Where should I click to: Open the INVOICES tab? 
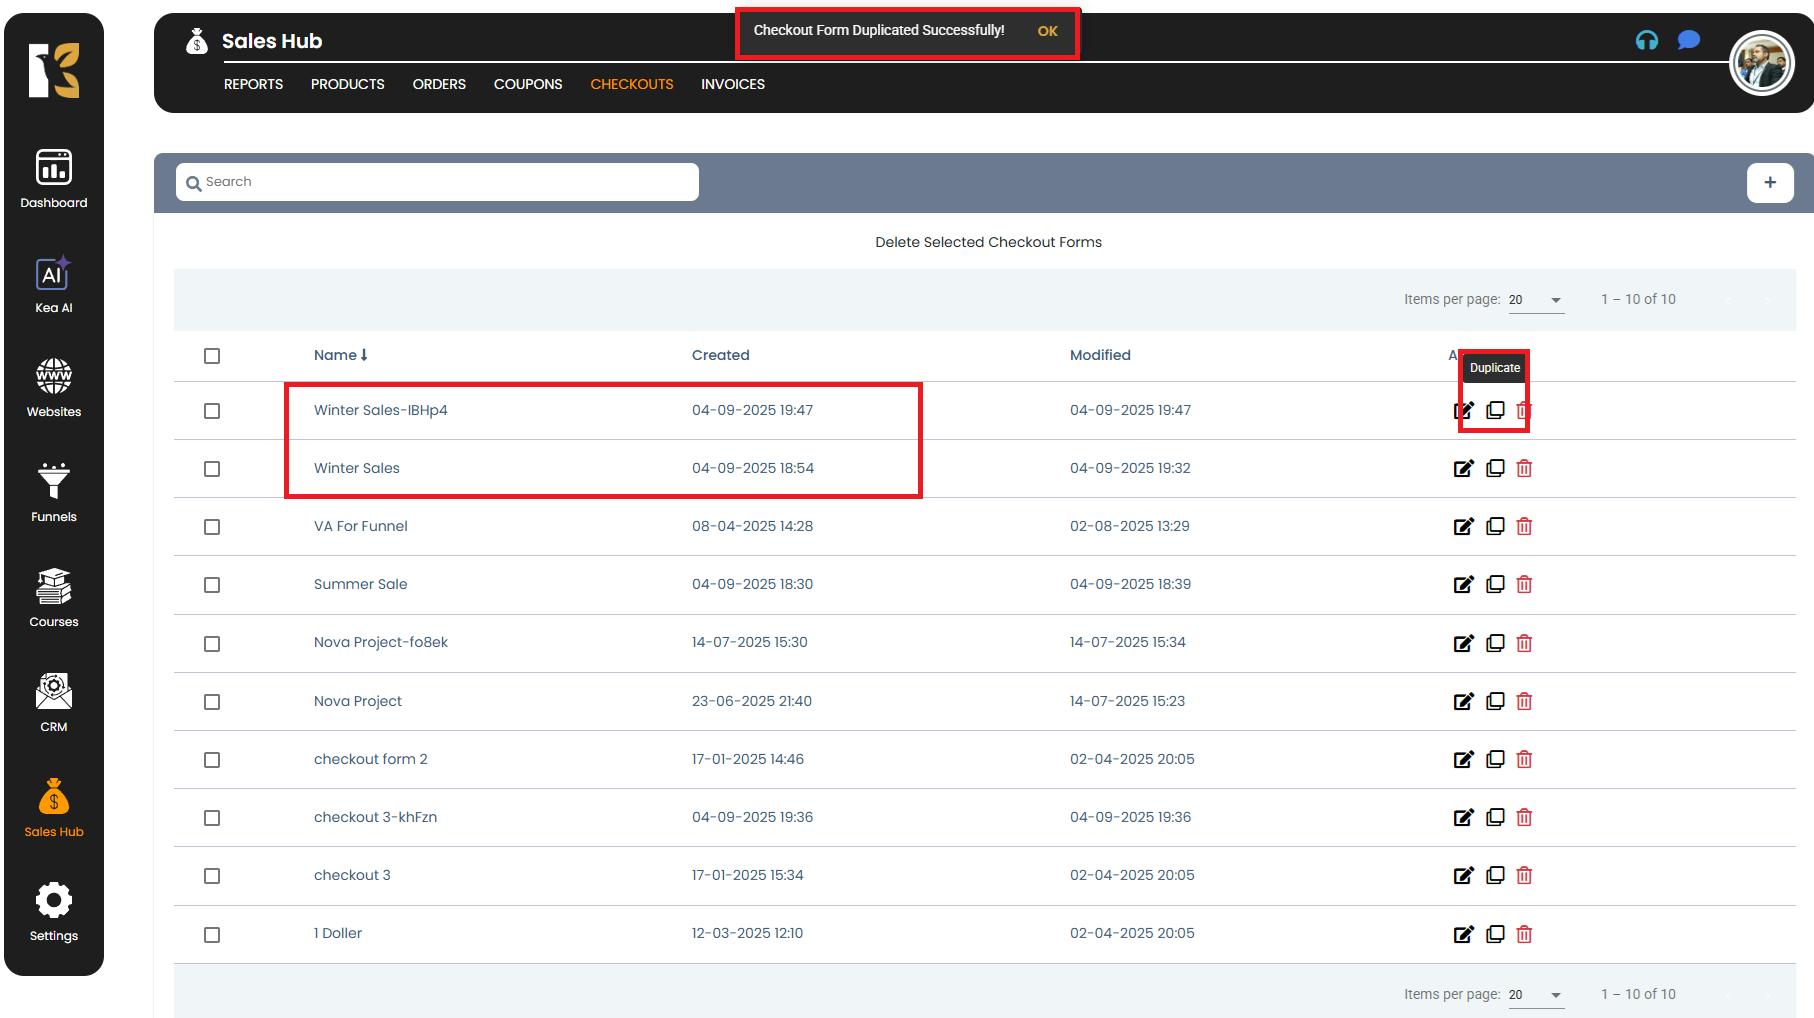[x=732, y=84]
